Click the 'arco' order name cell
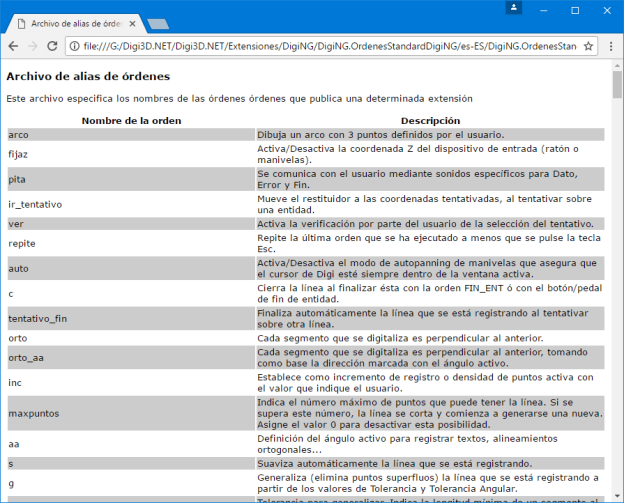 tap(19, 134)
